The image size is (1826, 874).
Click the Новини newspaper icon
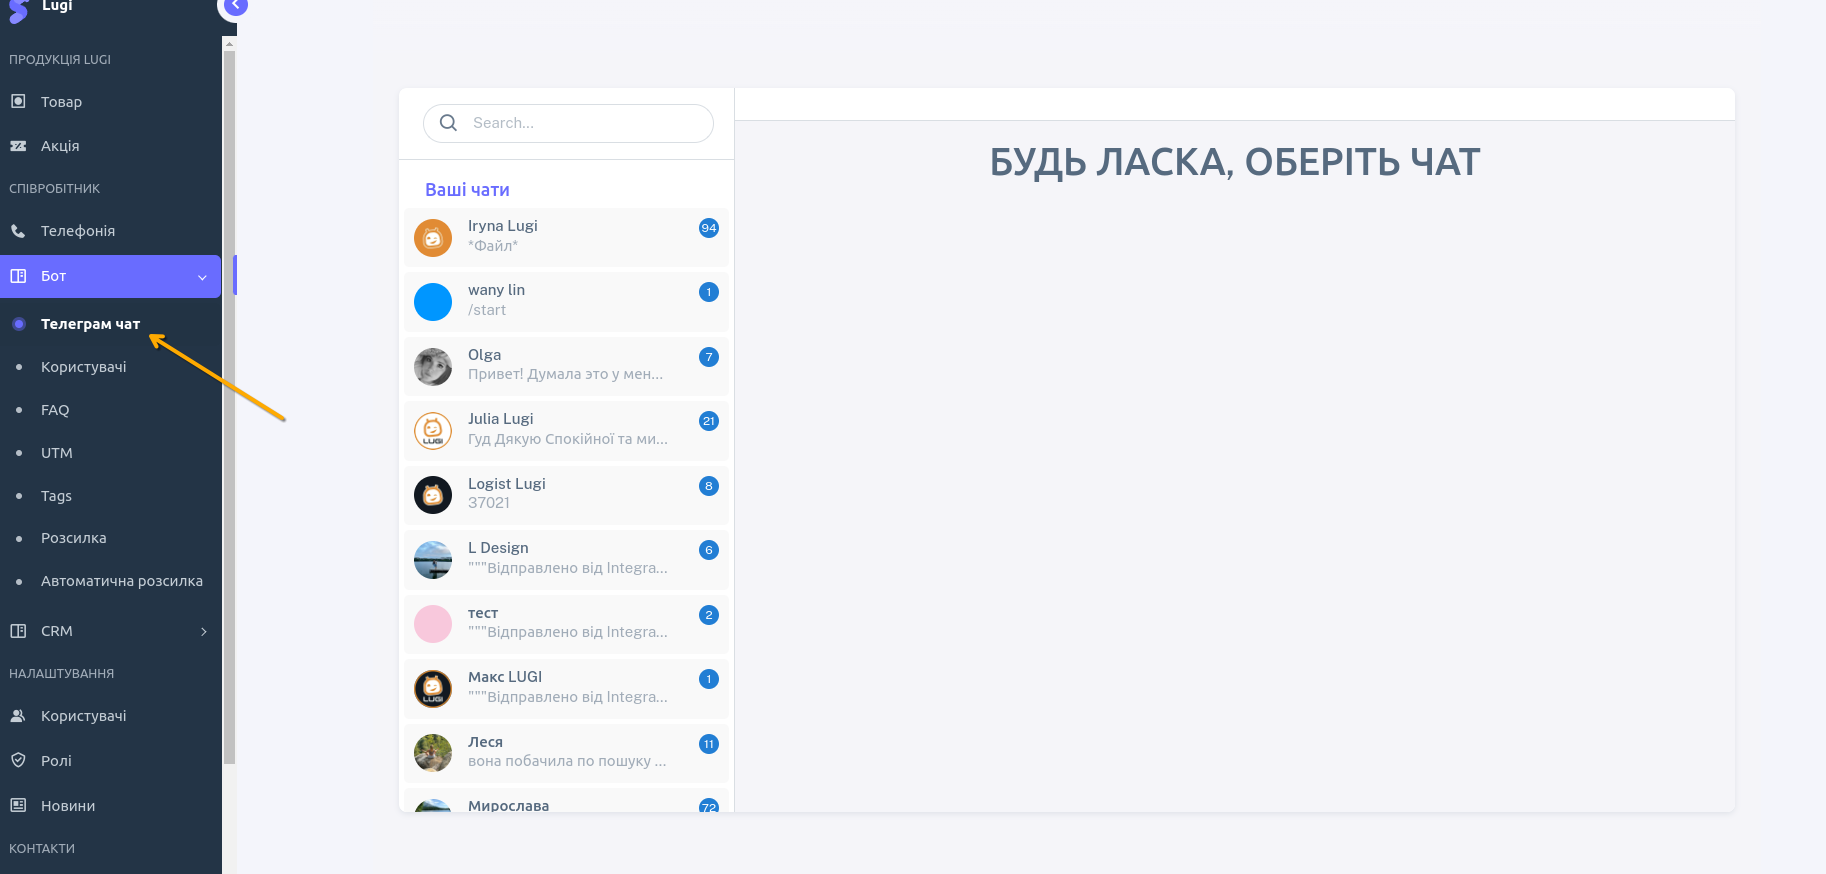(x=18, y=805)
